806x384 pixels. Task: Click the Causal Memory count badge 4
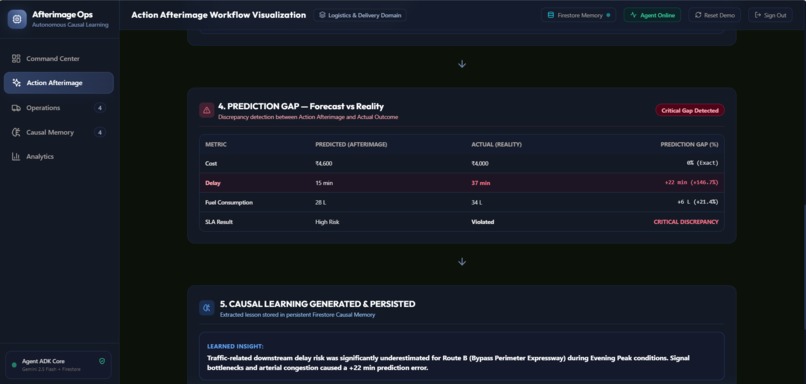click(100, 132)
